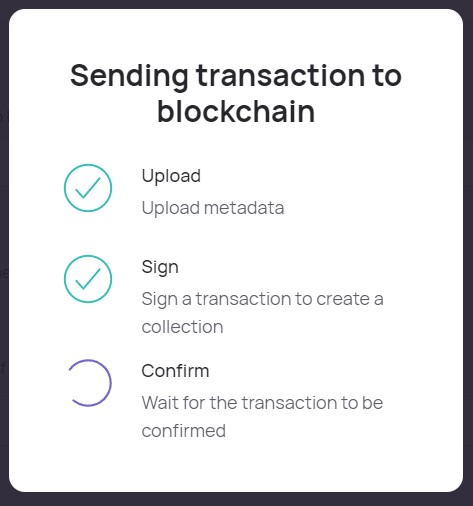Screen dimensions: 473x506
Task: Click the word 'collection' under Sign
Action: click(x=182, y=327)
